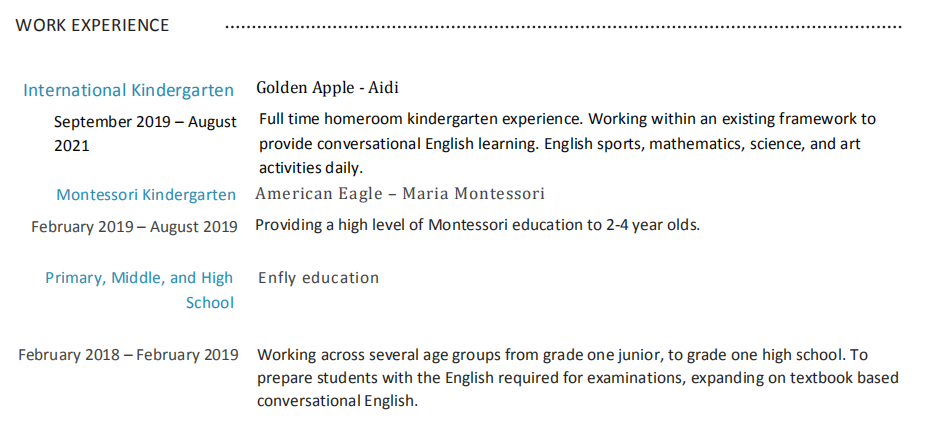This screenshot has width=942, height=424.
Task: Click the dotted divider line beside the heading
Action: tap(564, 27)
